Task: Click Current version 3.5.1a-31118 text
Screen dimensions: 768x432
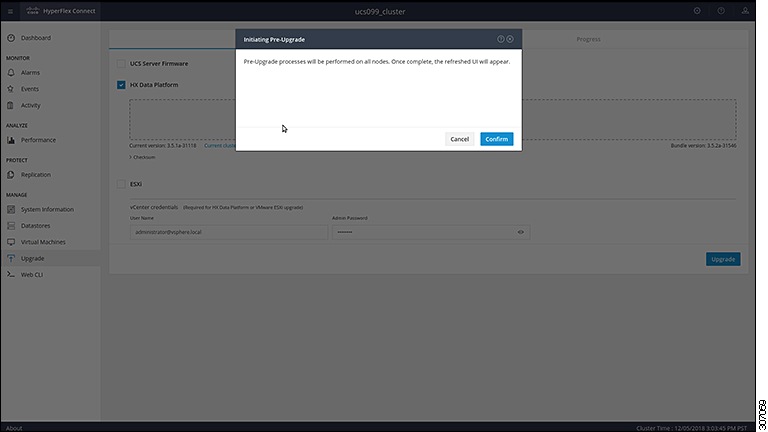Action: point(163,145)
